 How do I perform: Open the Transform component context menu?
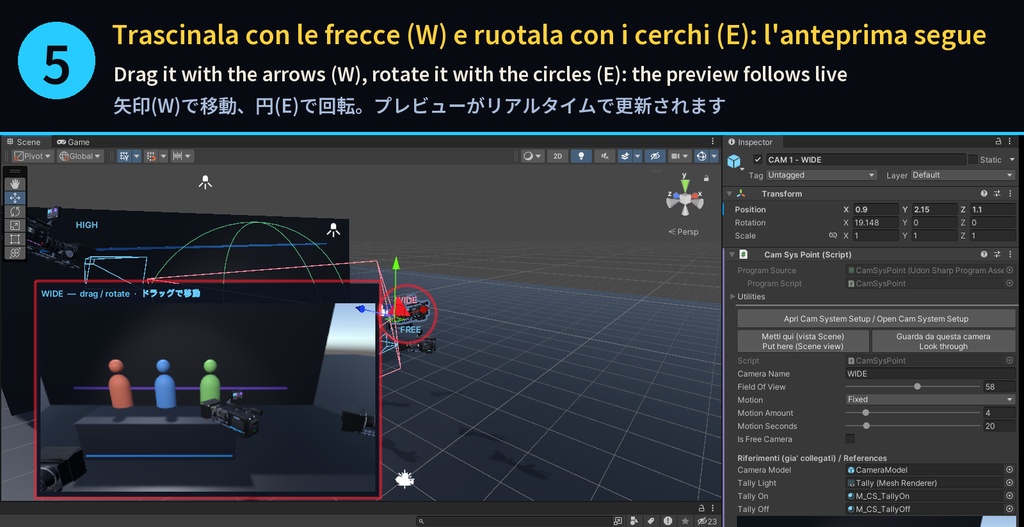coord(1010,194)
